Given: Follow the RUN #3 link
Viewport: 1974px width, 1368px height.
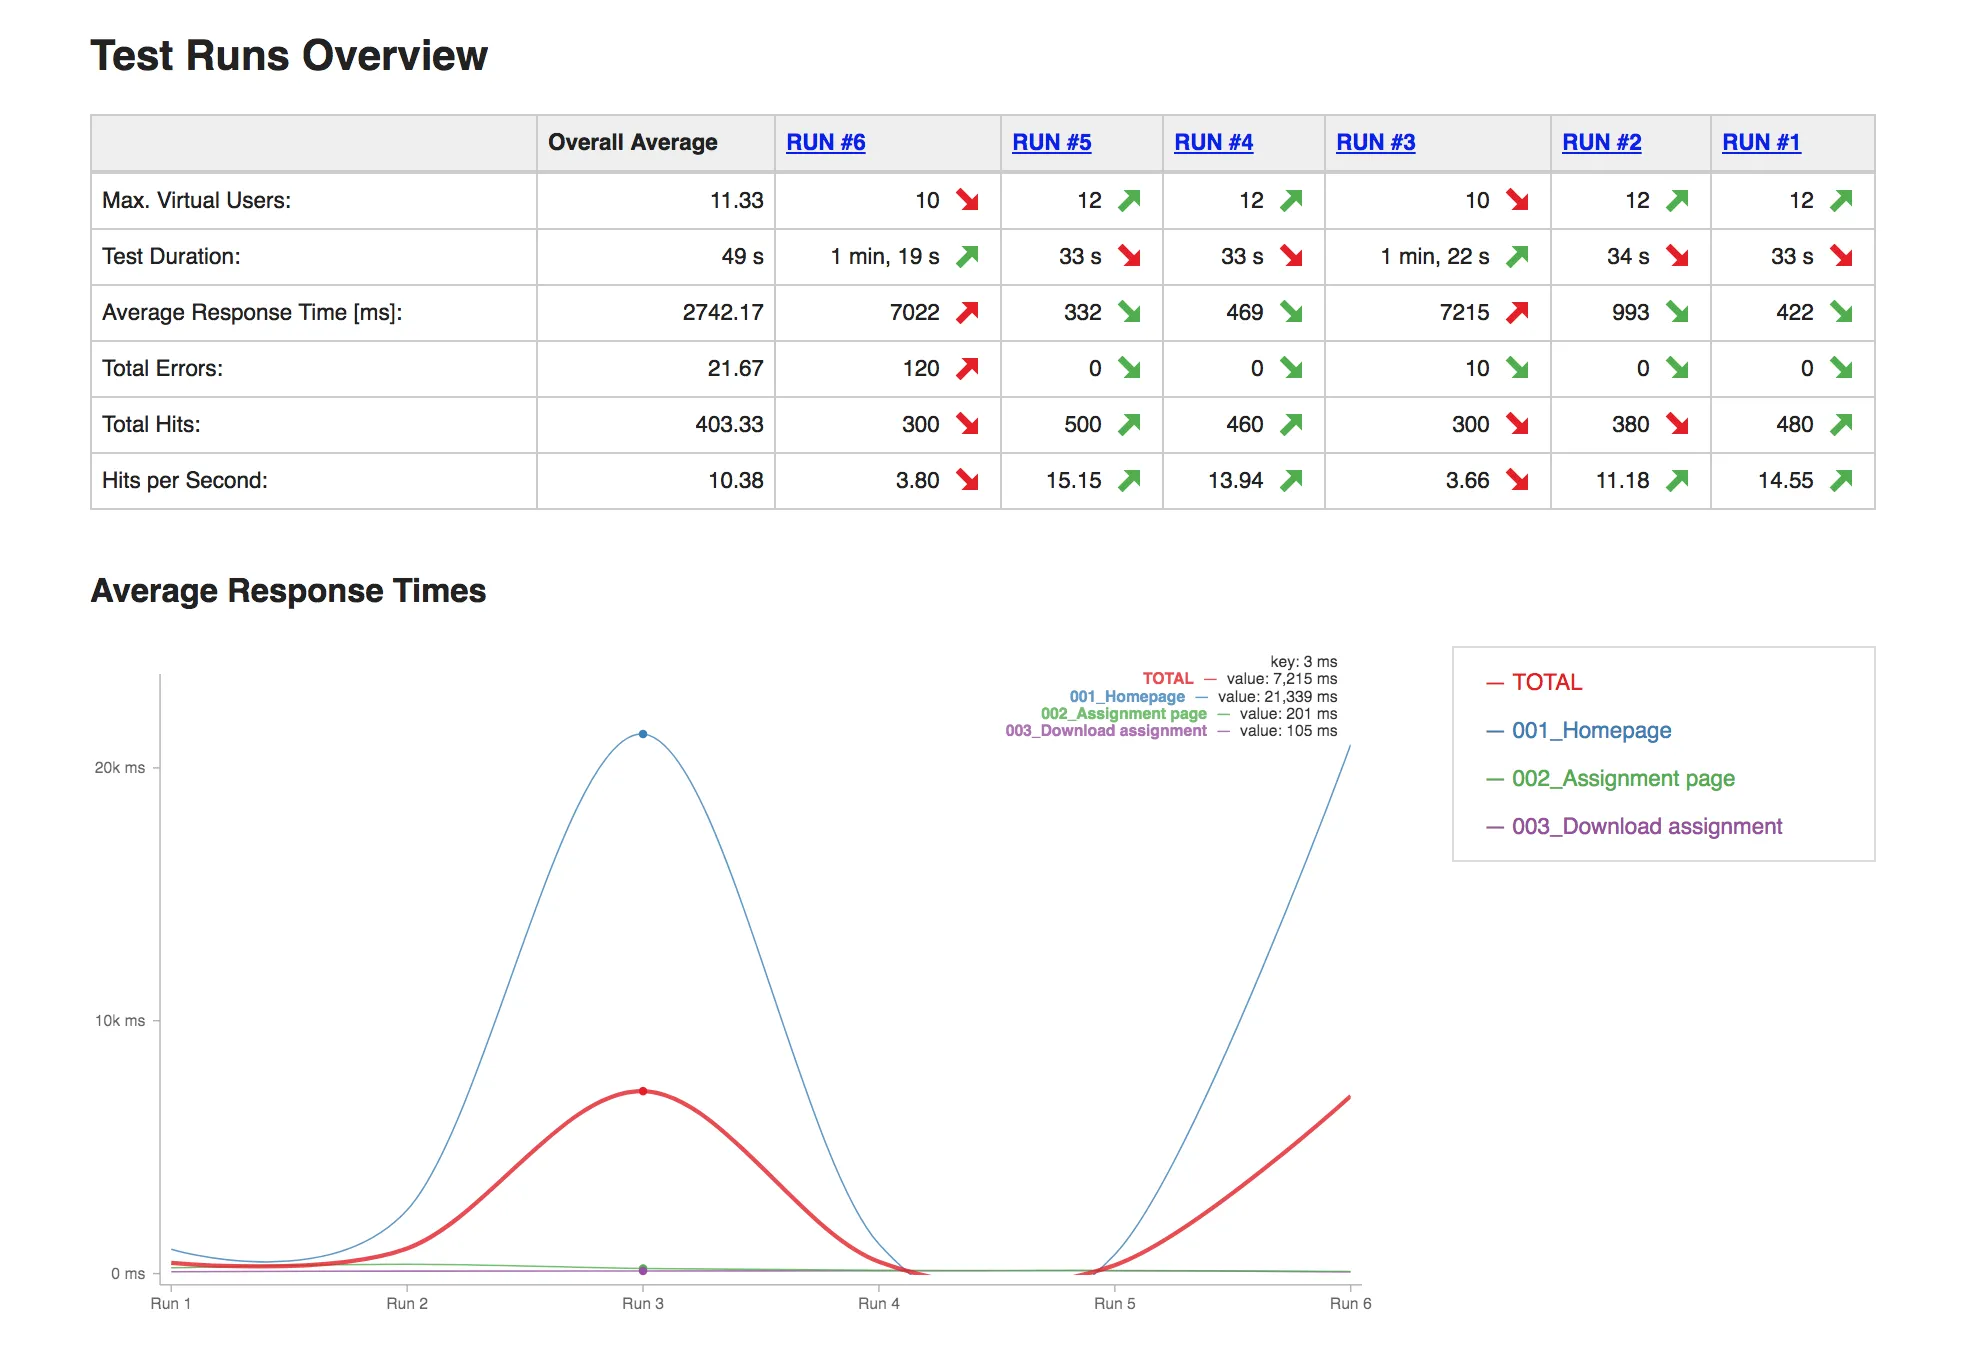Looking at the screenshot, I should 1375,142.
